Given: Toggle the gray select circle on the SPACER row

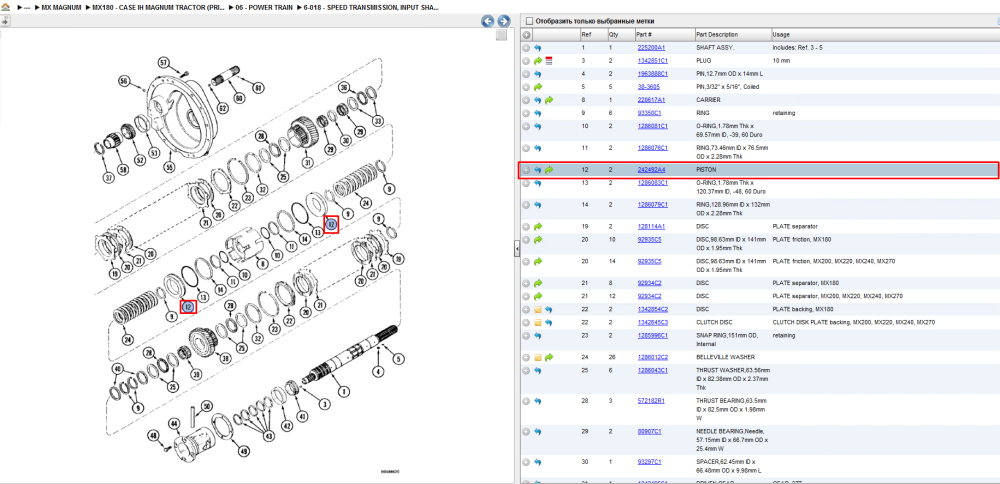Looking at the screenshot, I should pos(526,462).
